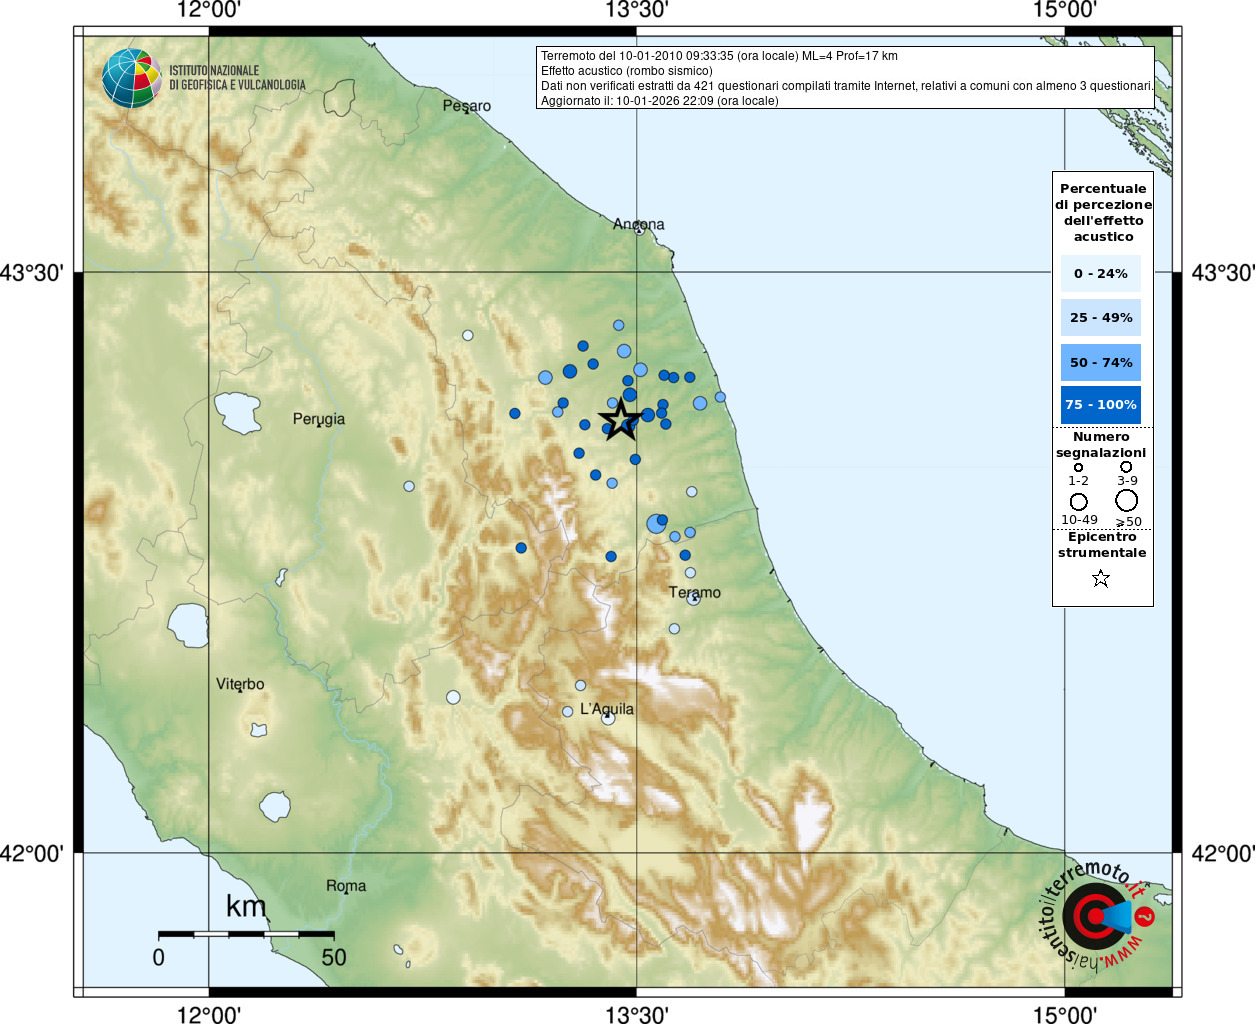Select the 25 - 49% color swatch

click(x=1100, y=317)
